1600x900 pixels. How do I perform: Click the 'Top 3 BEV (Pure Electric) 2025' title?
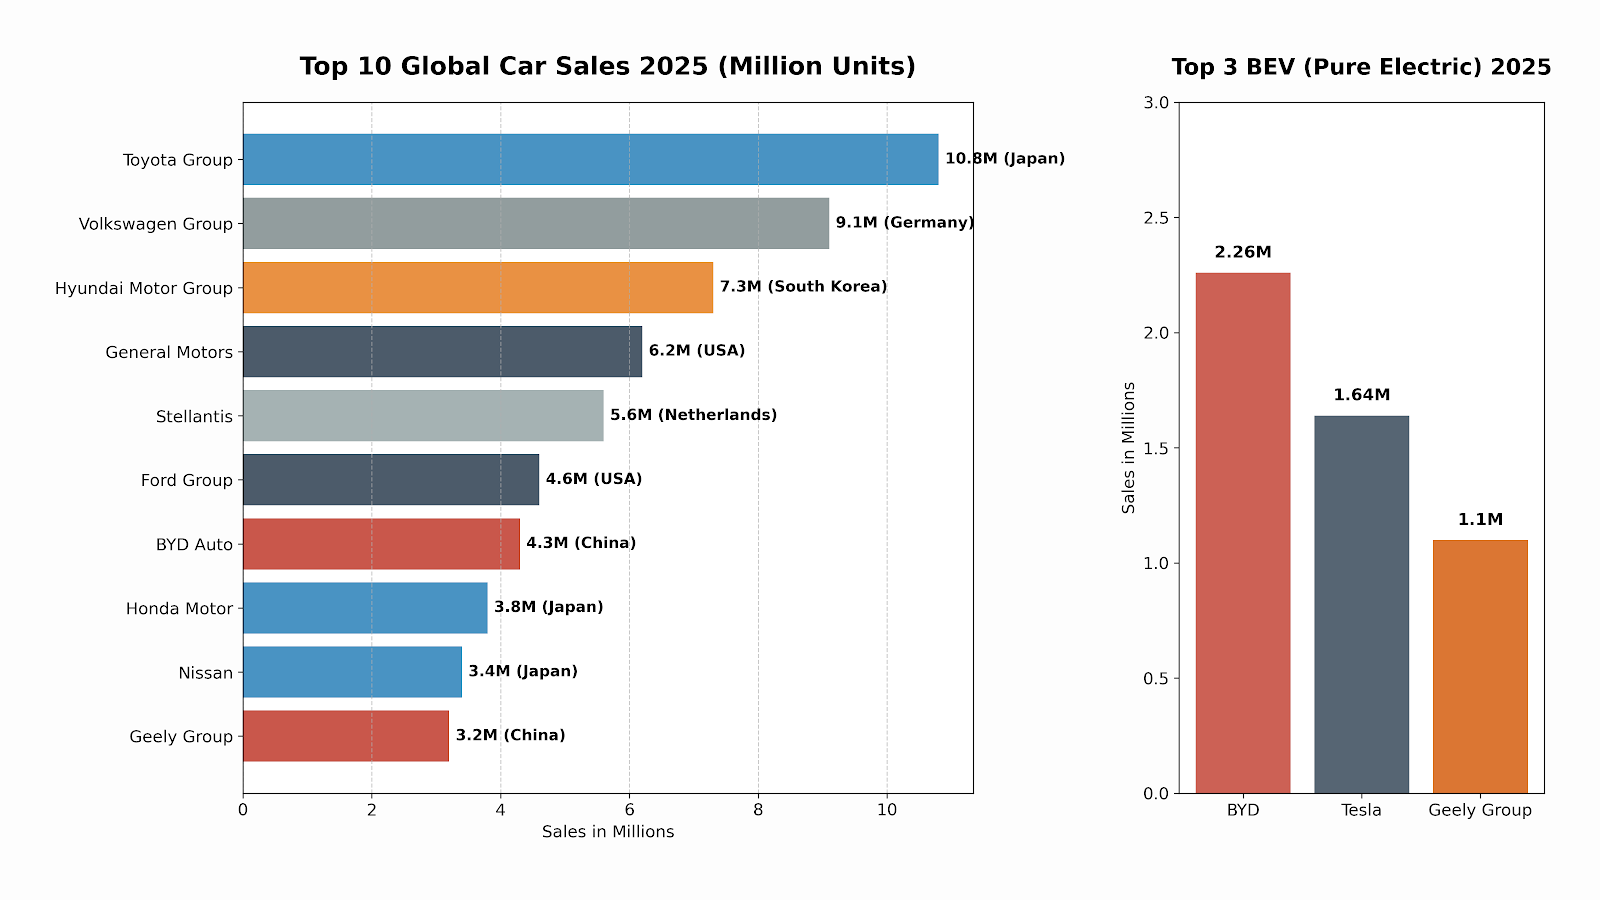pyautogui.click(x=1361, y=67)
